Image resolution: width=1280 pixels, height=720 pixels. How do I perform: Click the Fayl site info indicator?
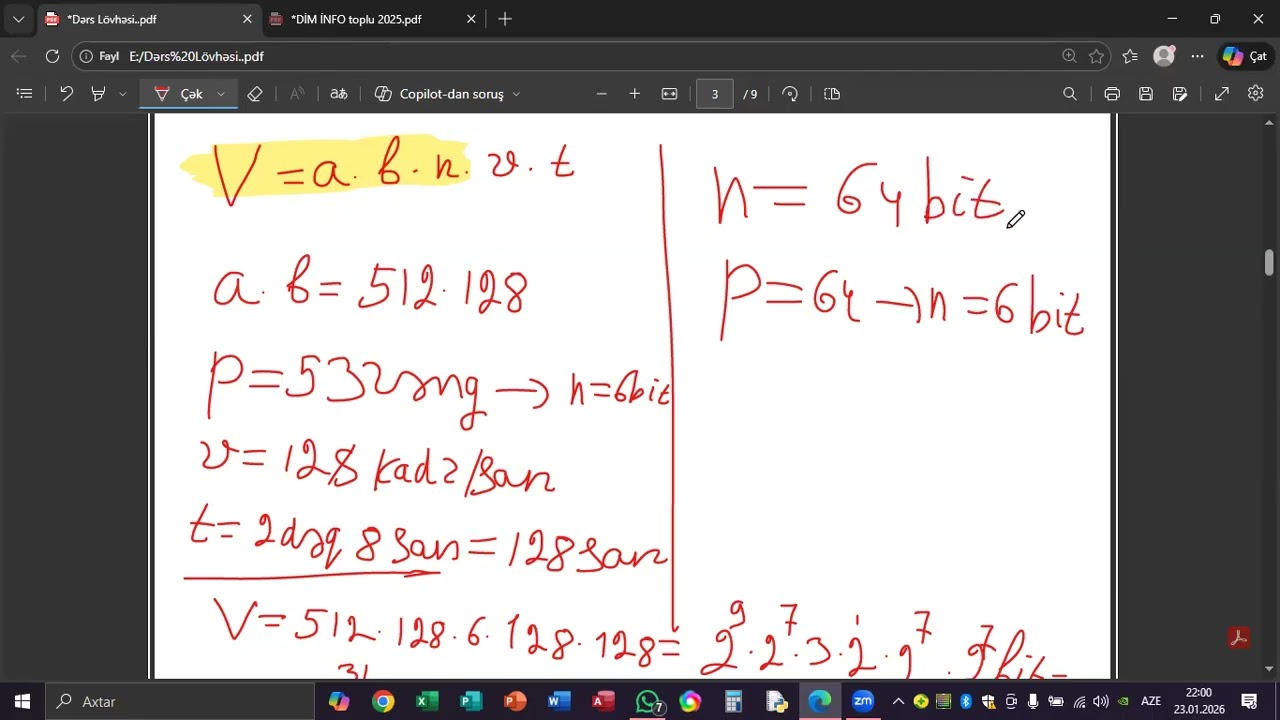pyautogui.click(x=100, y=57)
